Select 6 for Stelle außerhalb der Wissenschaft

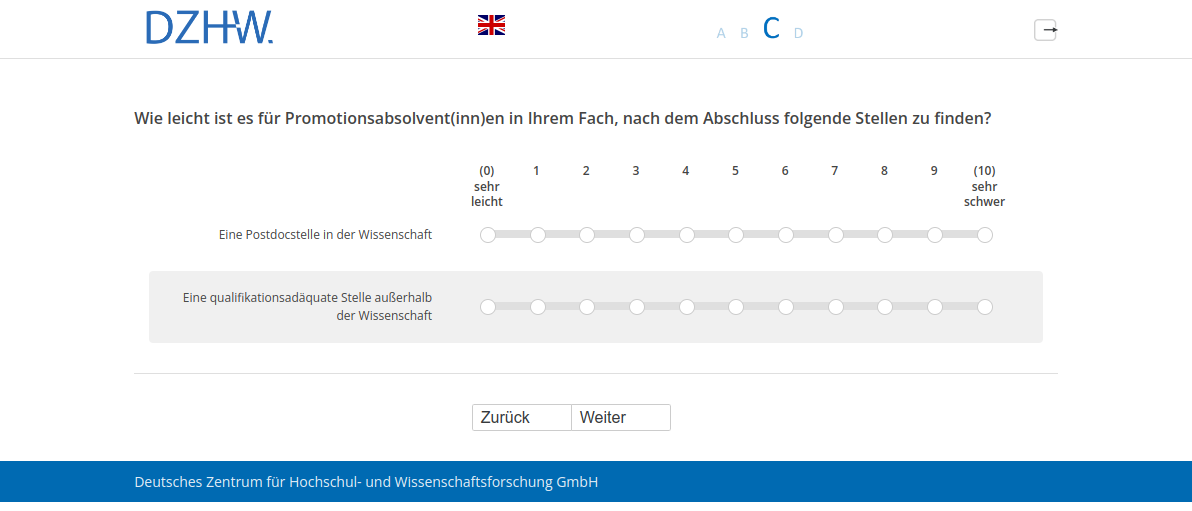pyautogui.click(x=786, y=307)
